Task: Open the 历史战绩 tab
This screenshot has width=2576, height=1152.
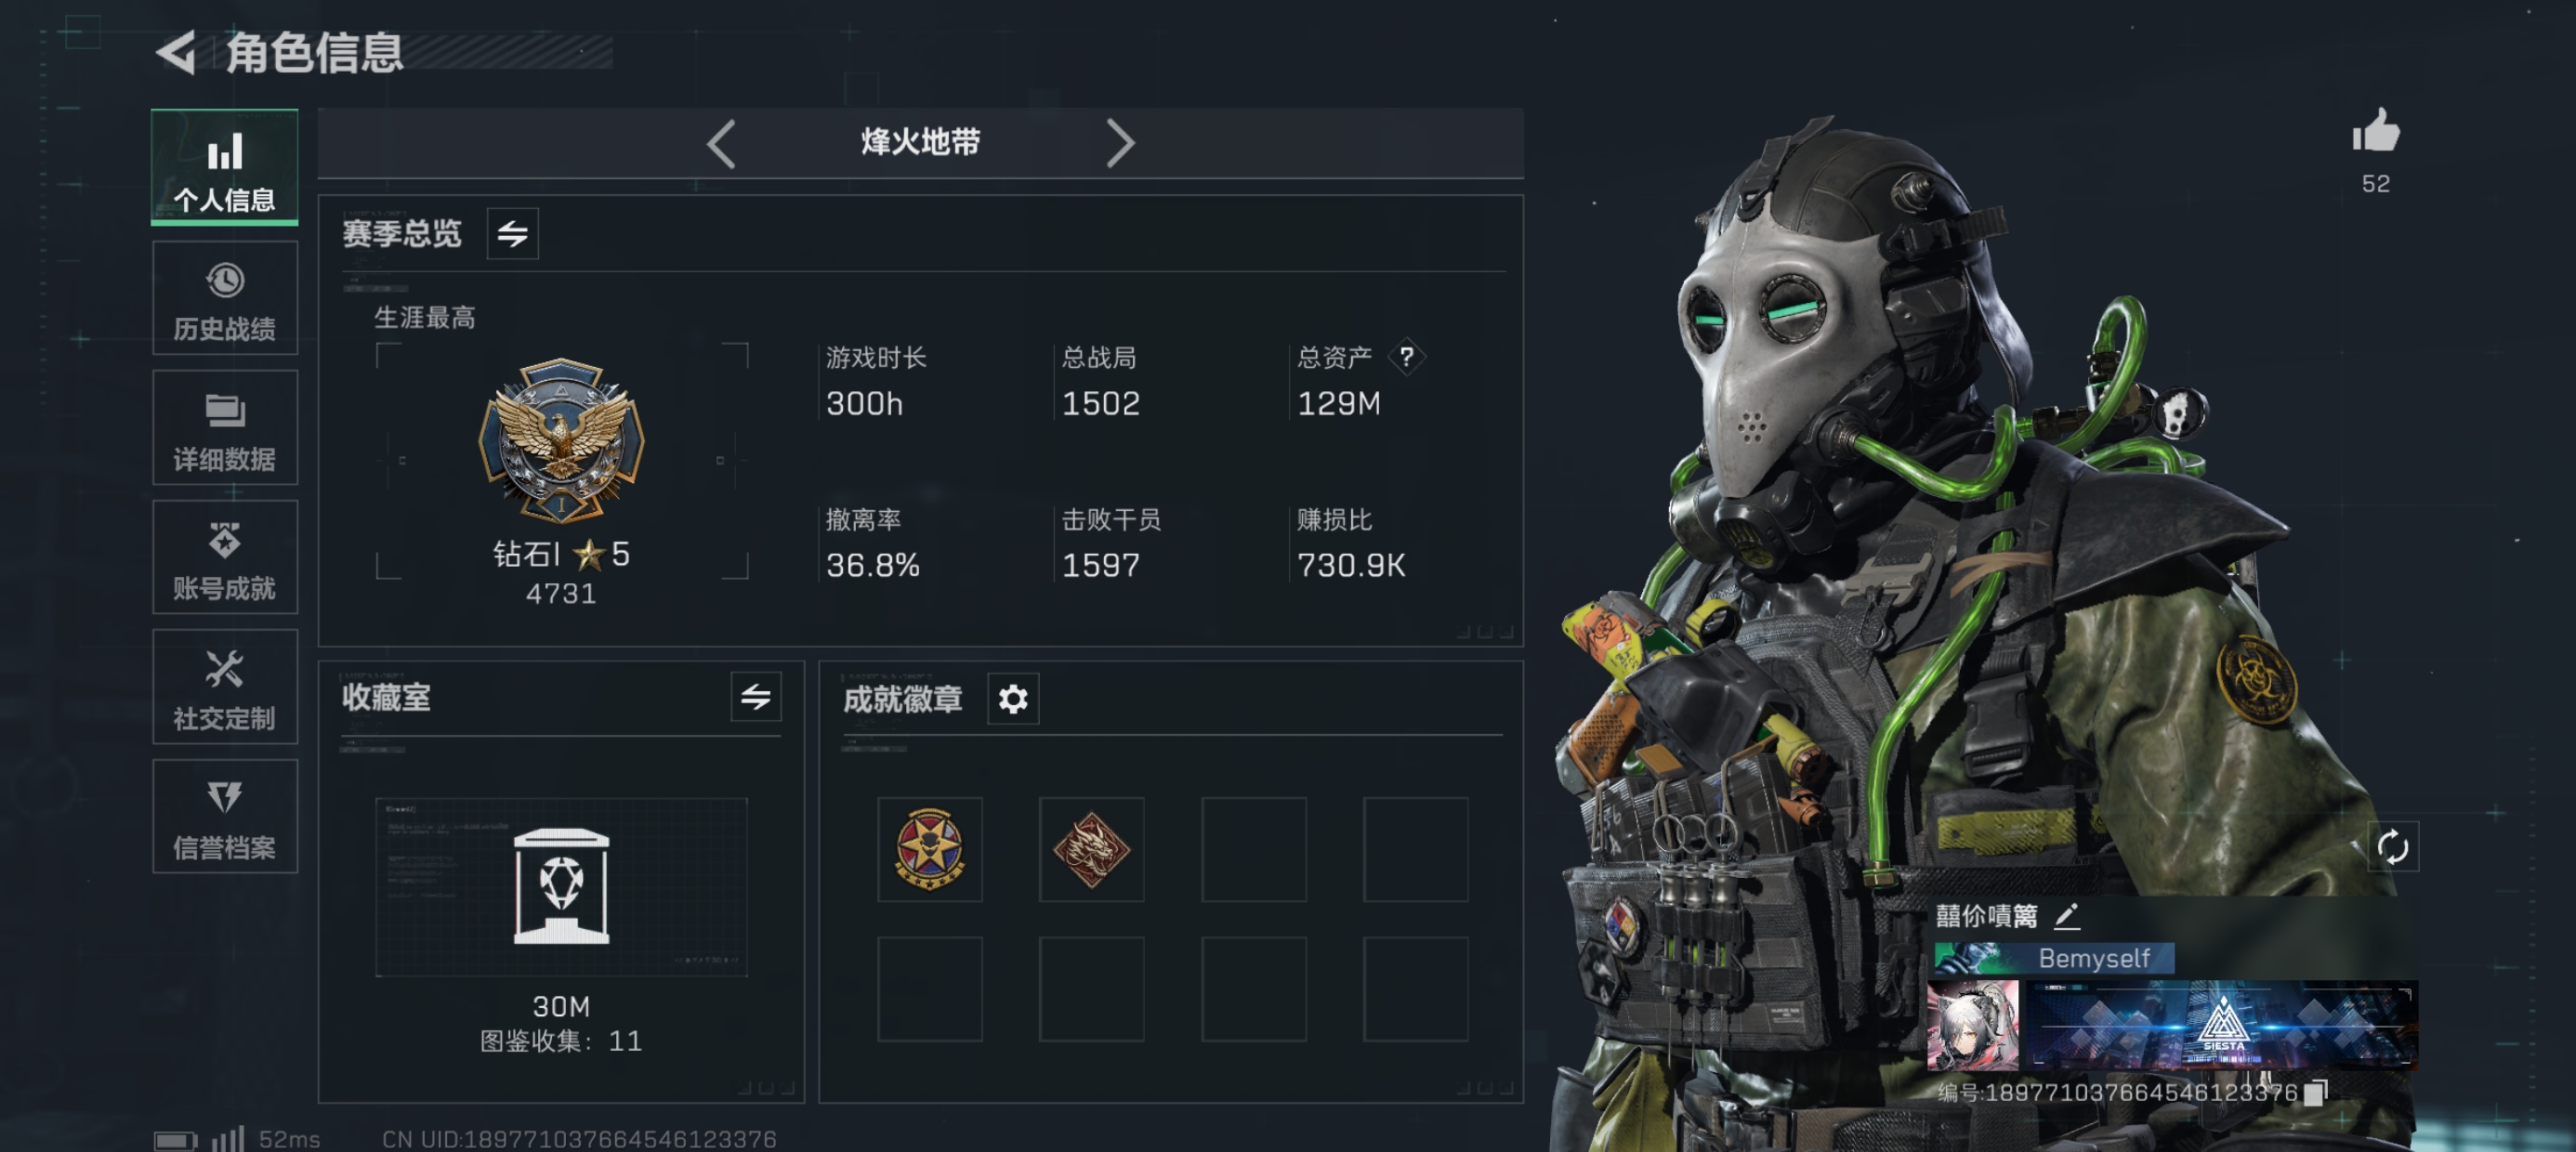Action: 225,298
